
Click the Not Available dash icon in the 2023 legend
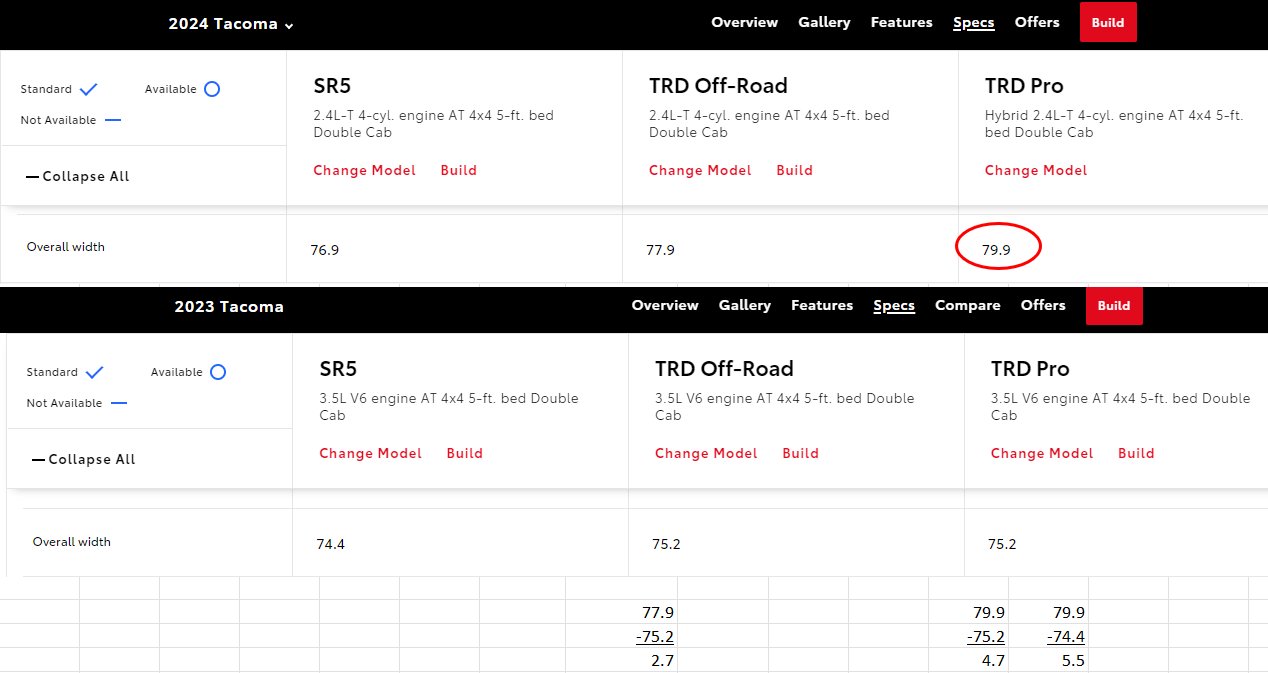[x=119, y=403]
